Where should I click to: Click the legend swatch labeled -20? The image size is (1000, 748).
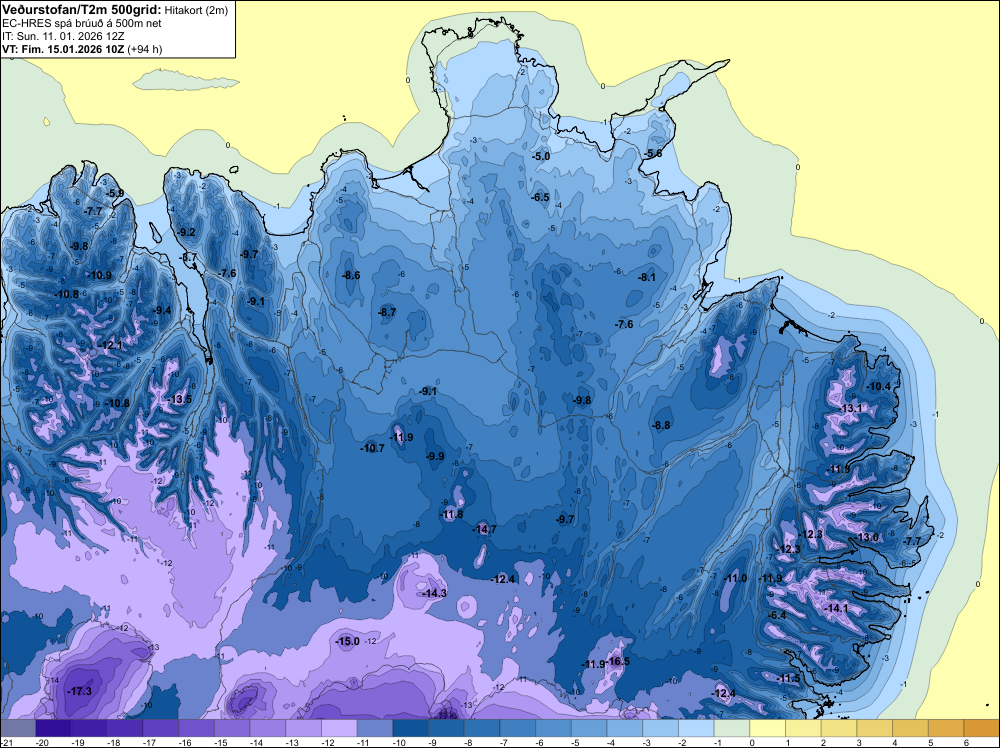point(54,728)
